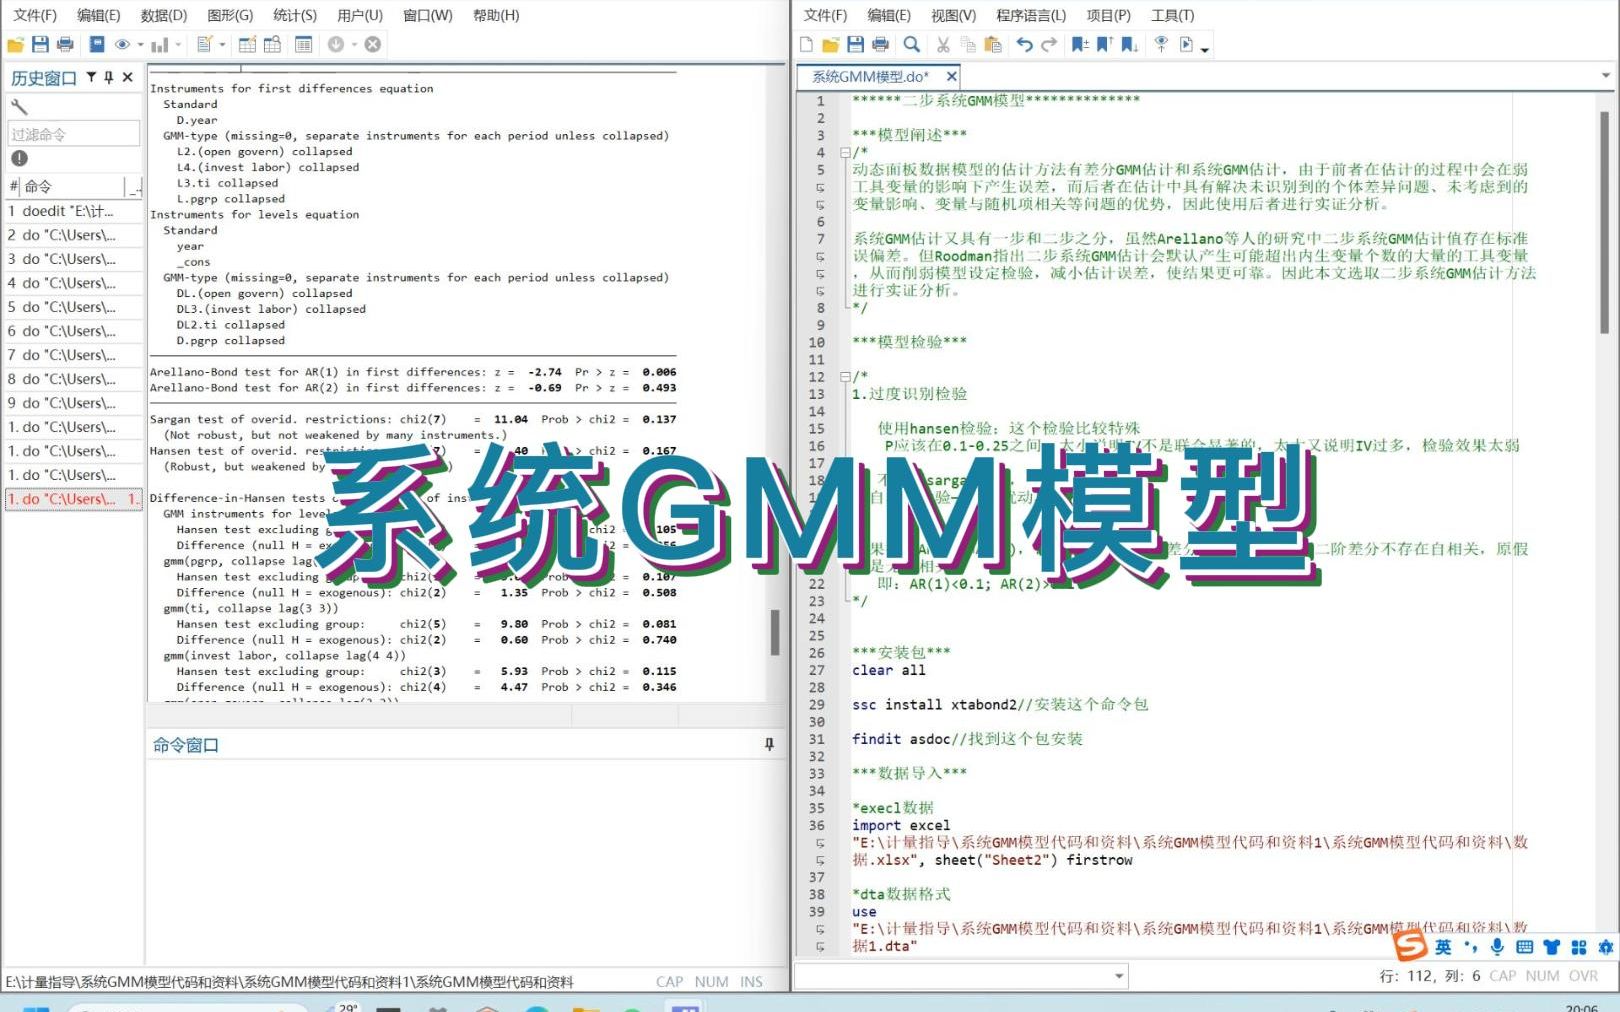Click the Break (X) icon in Stata toolbar
Viewport: 1620px width, 1012px height.
(x=373, y=44)
